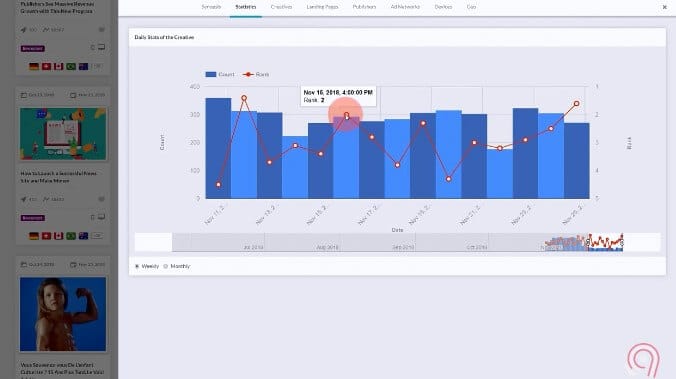Open the Devices tab
The width and height of the screenshot is (676, 379).
pyautogui.click(x=443, y=7)
